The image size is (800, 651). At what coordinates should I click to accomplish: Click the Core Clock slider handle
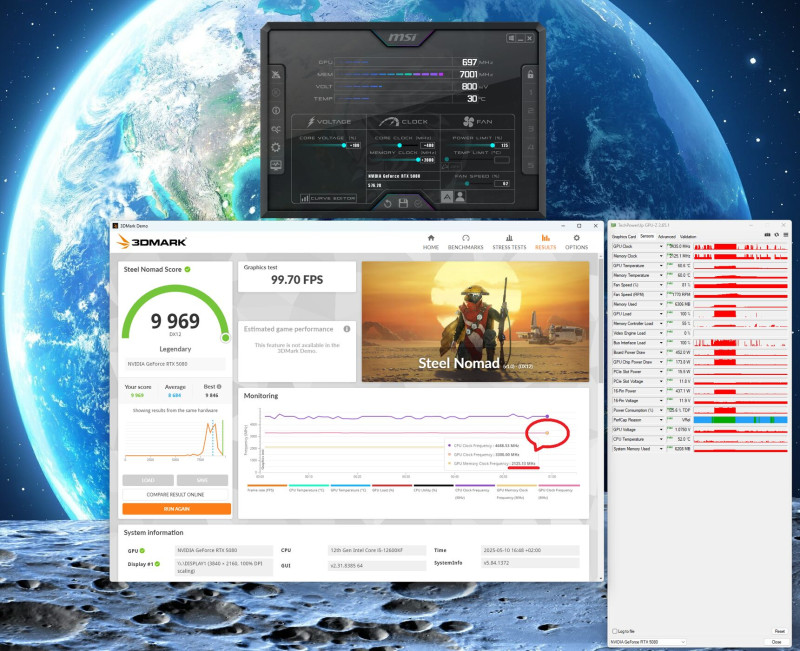click(x=399, y=145)
